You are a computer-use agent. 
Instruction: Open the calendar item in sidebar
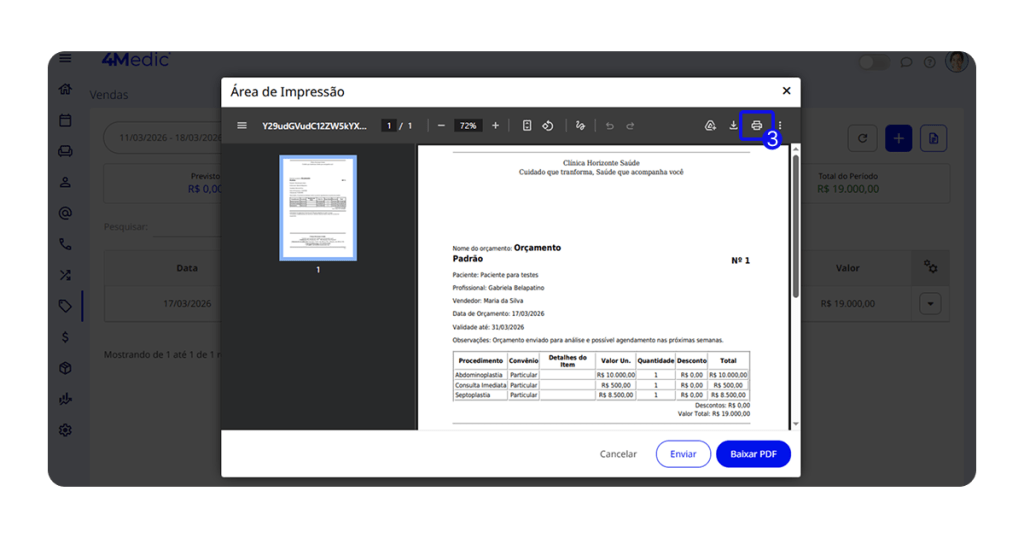(65, 120)
